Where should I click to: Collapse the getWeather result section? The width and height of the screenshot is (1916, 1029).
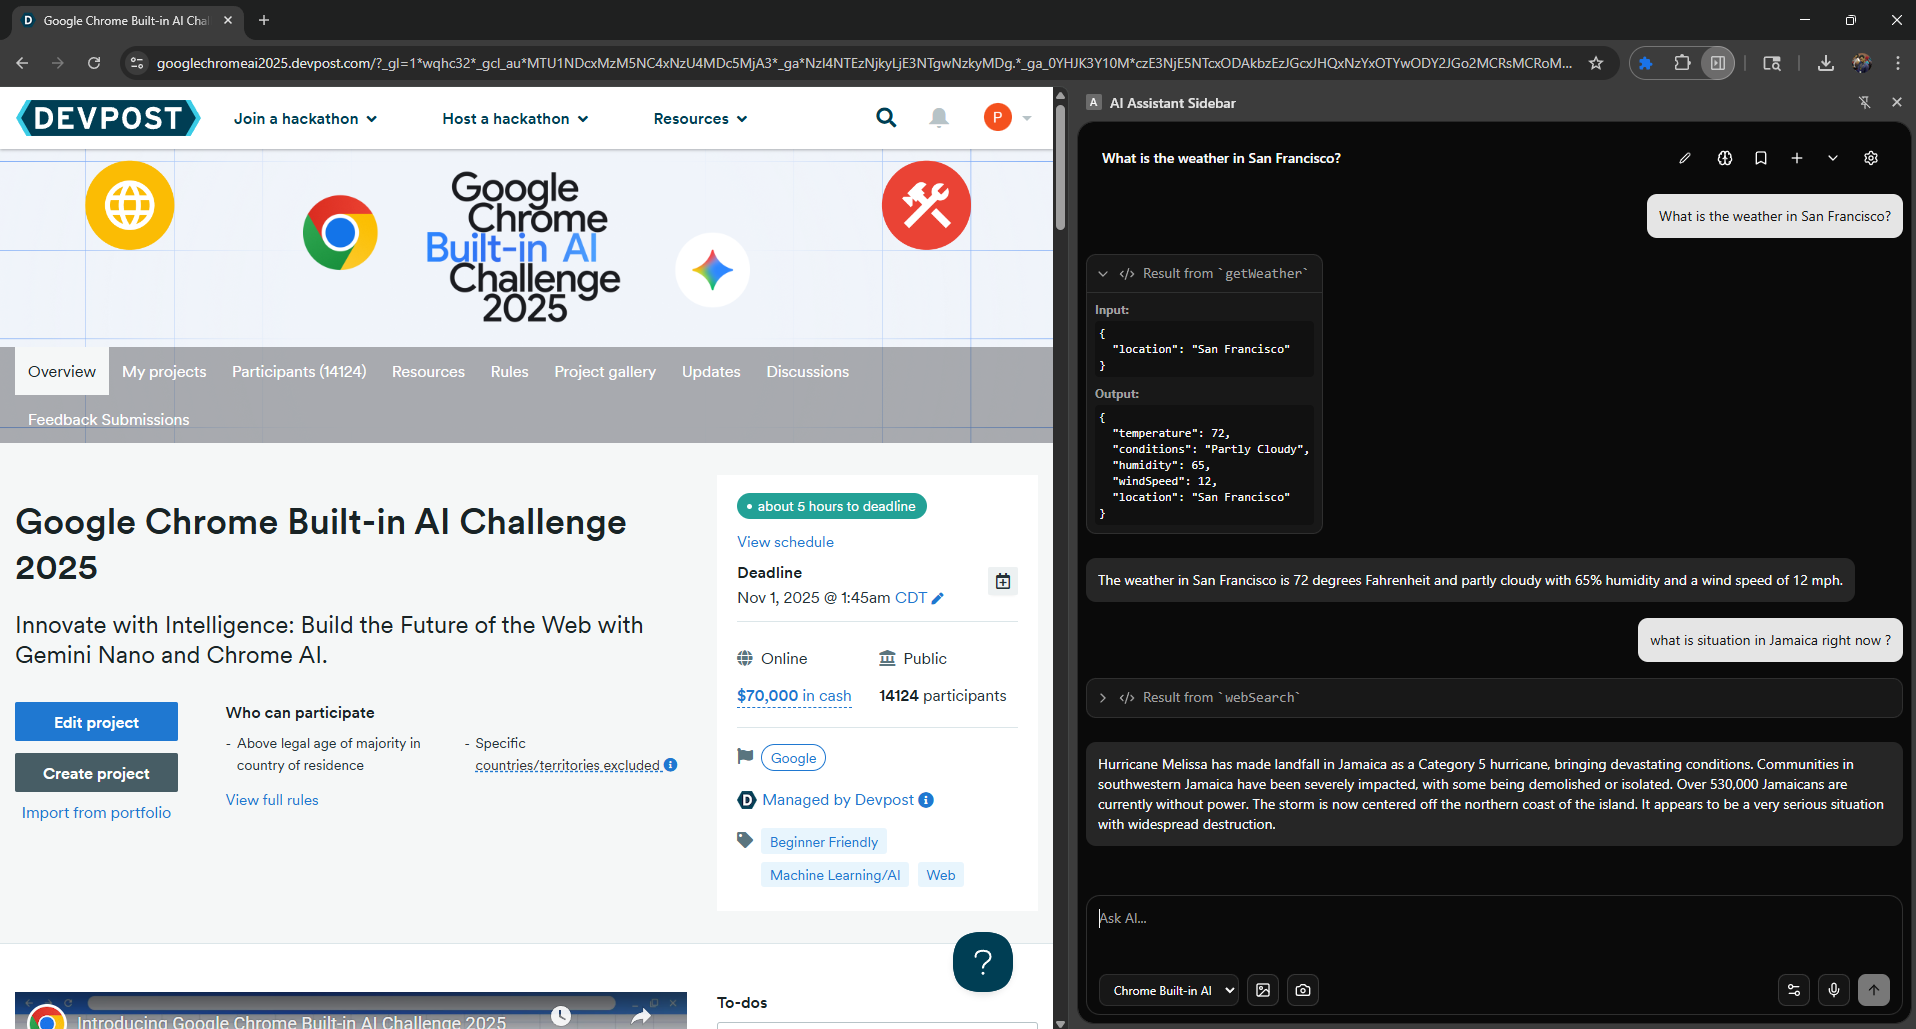point(1103,273)
